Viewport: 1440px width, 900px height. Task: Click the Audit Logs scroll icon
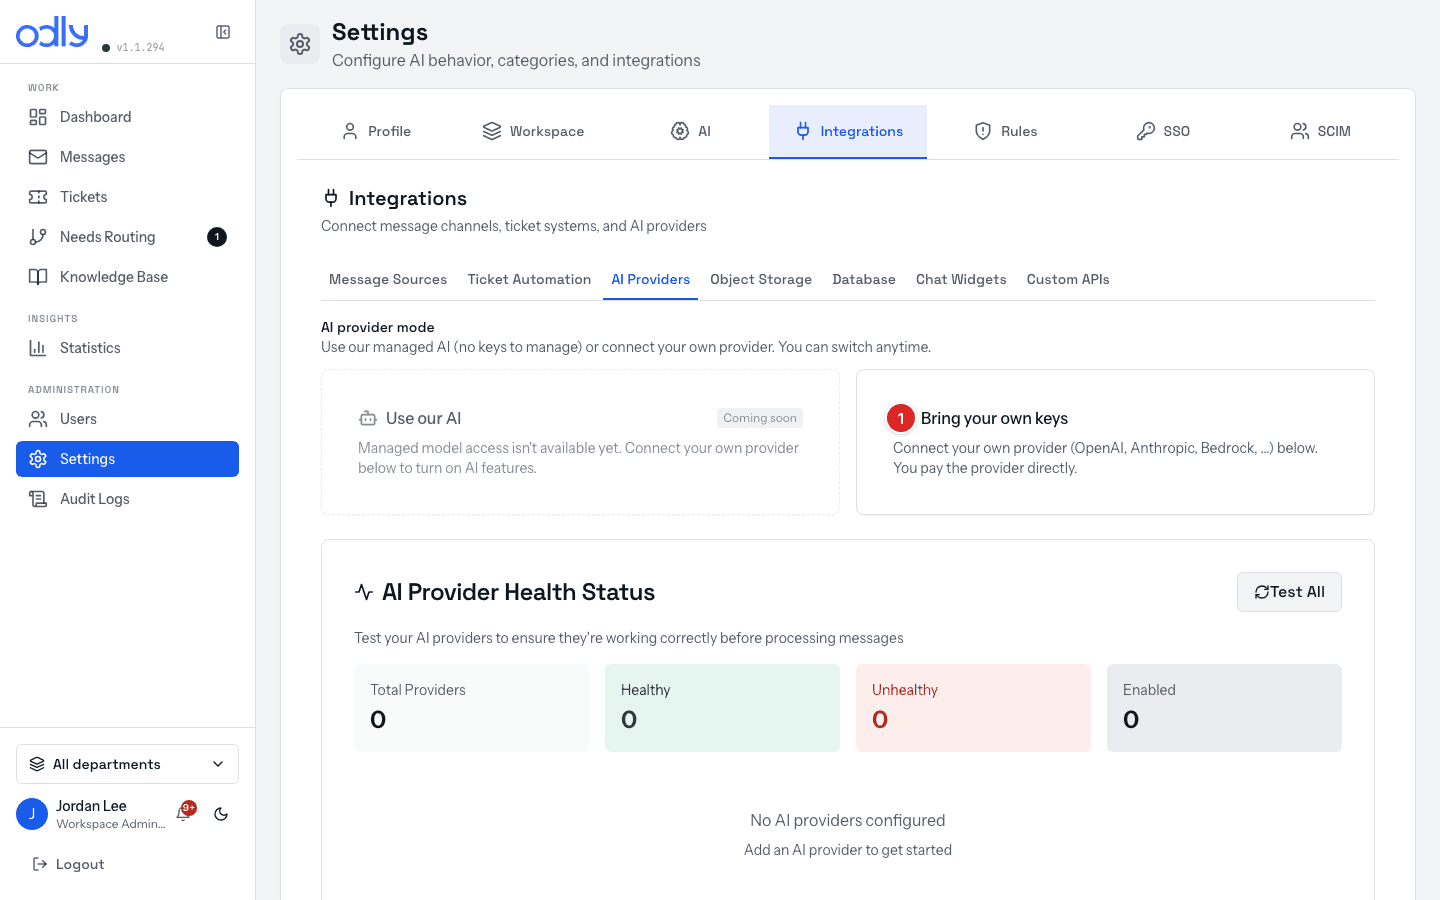[x=38, y=499]
